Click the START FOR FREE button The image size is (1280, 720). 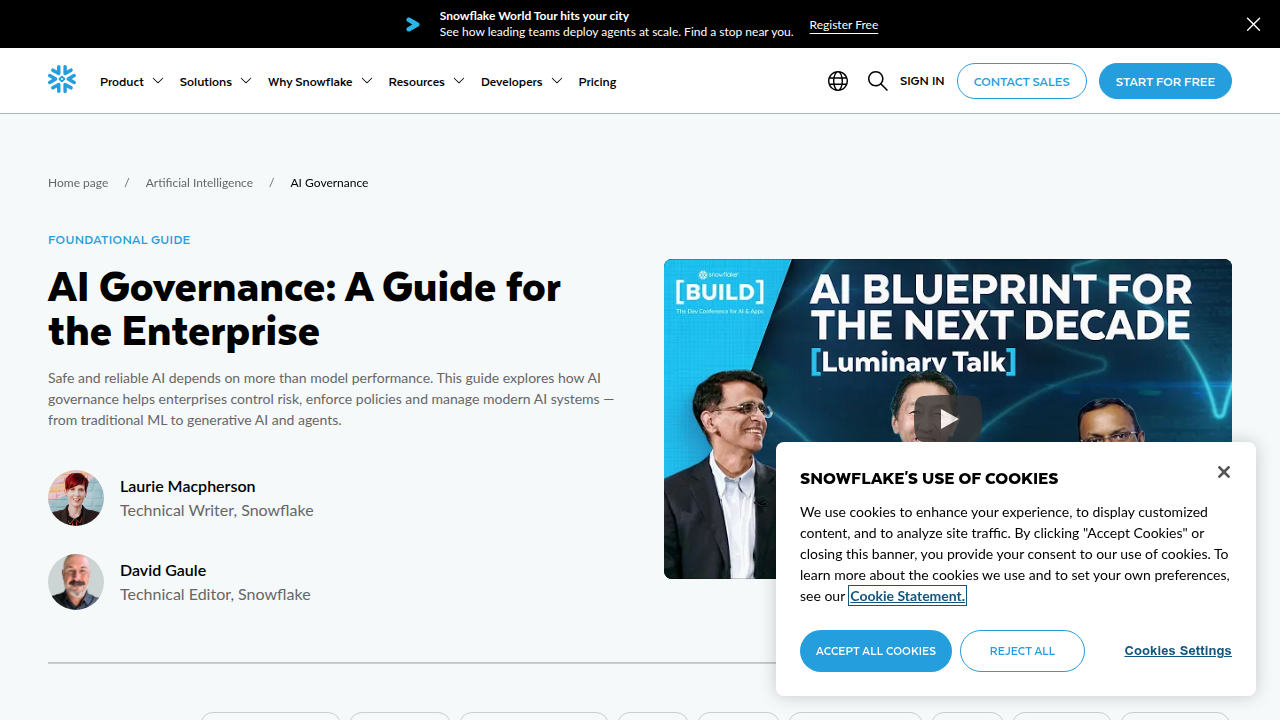pyautogui.click(x=1165, y=81)
